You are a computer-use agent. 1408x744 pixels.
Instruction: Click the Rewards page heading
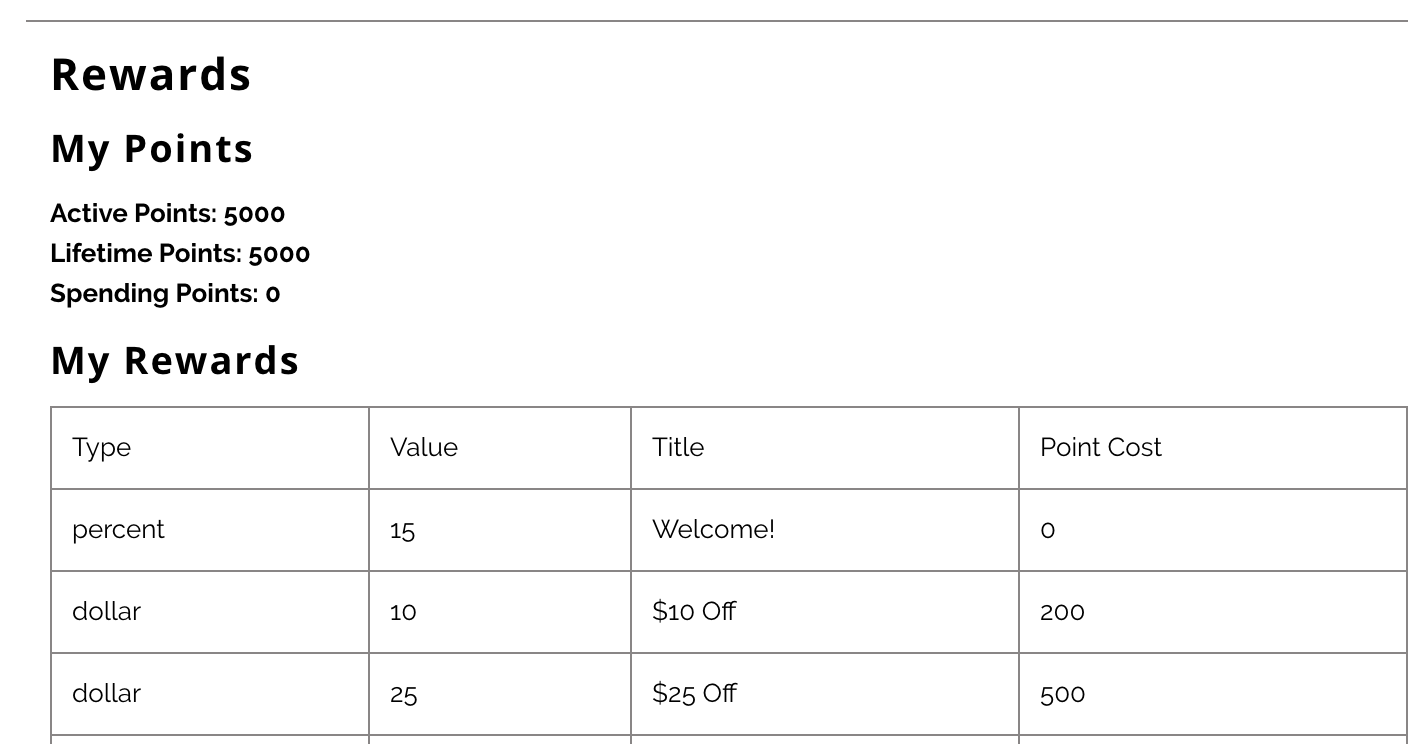[x=151, y=75]
